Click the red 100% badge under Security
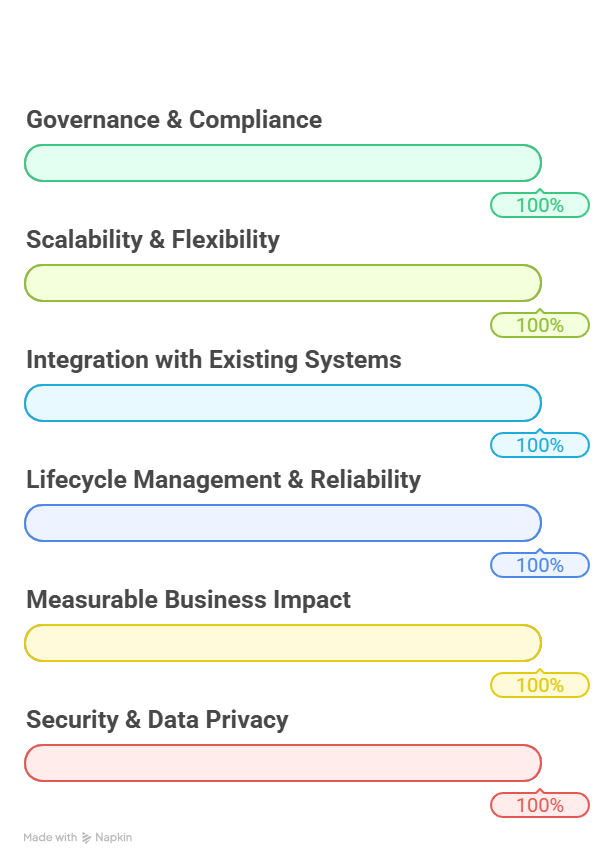The width and height of the screenshot is (613, 865). pyautogui.click(x=540, y=805)
